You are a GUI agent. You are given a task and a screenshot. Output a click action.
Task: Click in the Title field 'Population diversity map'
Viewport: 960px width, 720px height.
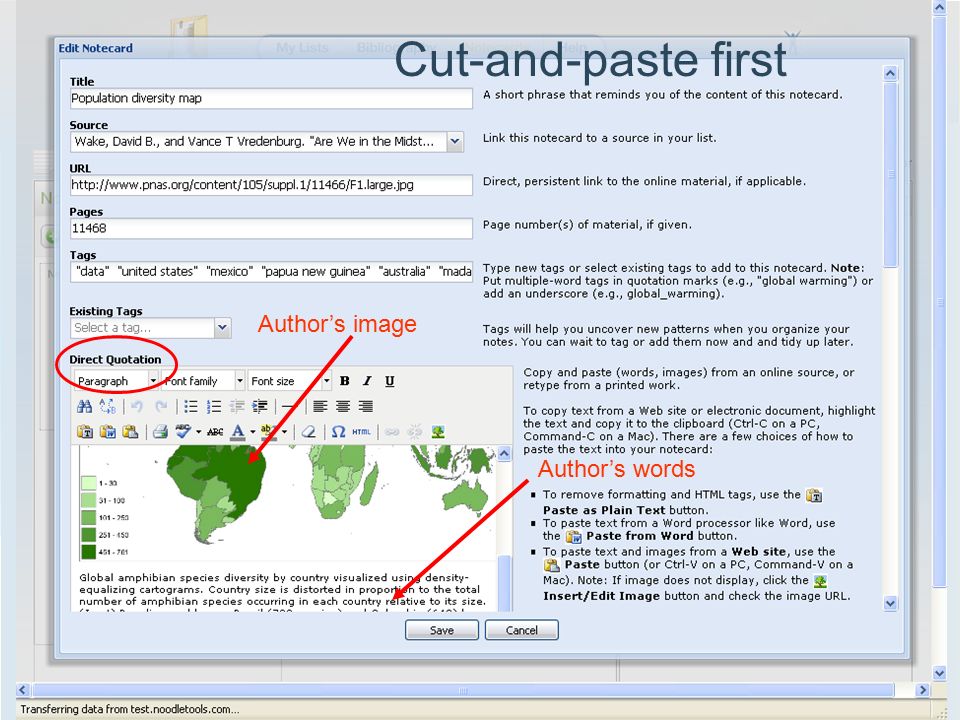tap(271, 99)
